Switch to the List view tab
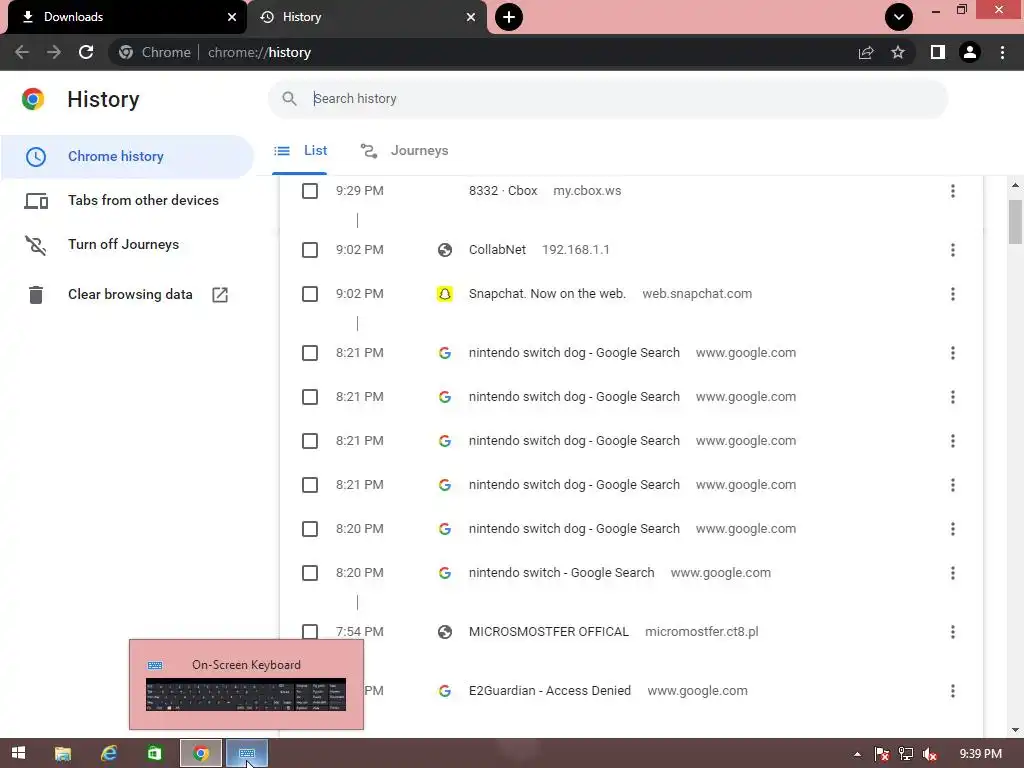Viewport: 1024px width, 768px height. point(300,151)
